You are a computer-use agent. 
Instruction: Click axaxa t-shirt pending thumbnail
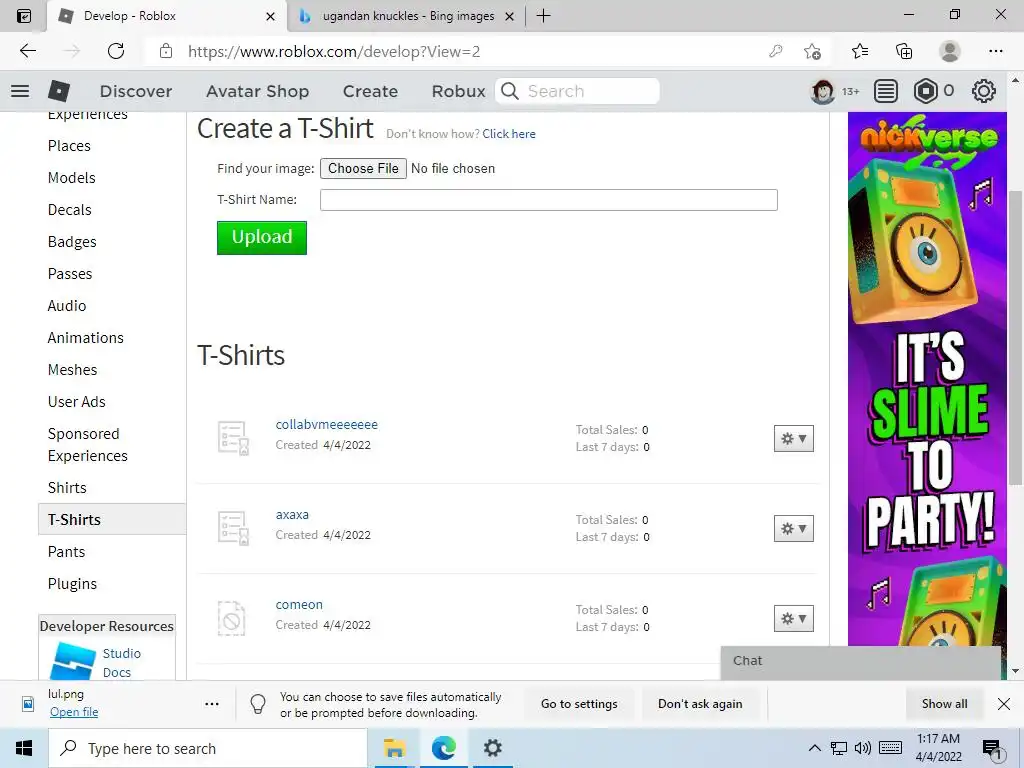coord(233,528)
